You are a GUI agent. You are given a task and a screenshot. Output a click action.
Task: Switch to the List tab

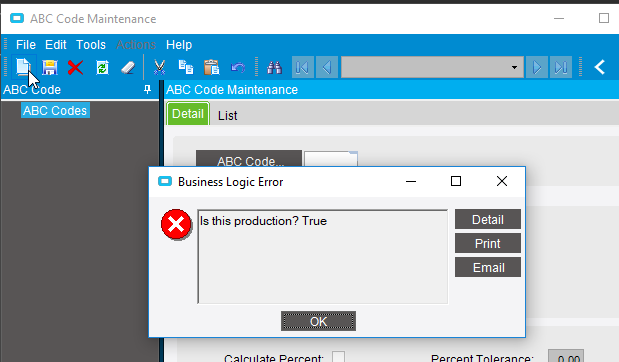(228, 116)
